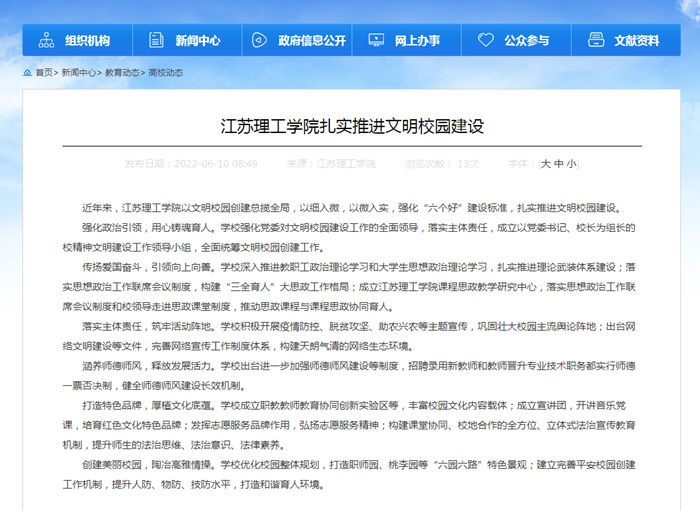The height and width of the screenshot is (511, 700).
Task: Navigate to 教育动态 breadcrumb link
Action: [x=122, y=73]
